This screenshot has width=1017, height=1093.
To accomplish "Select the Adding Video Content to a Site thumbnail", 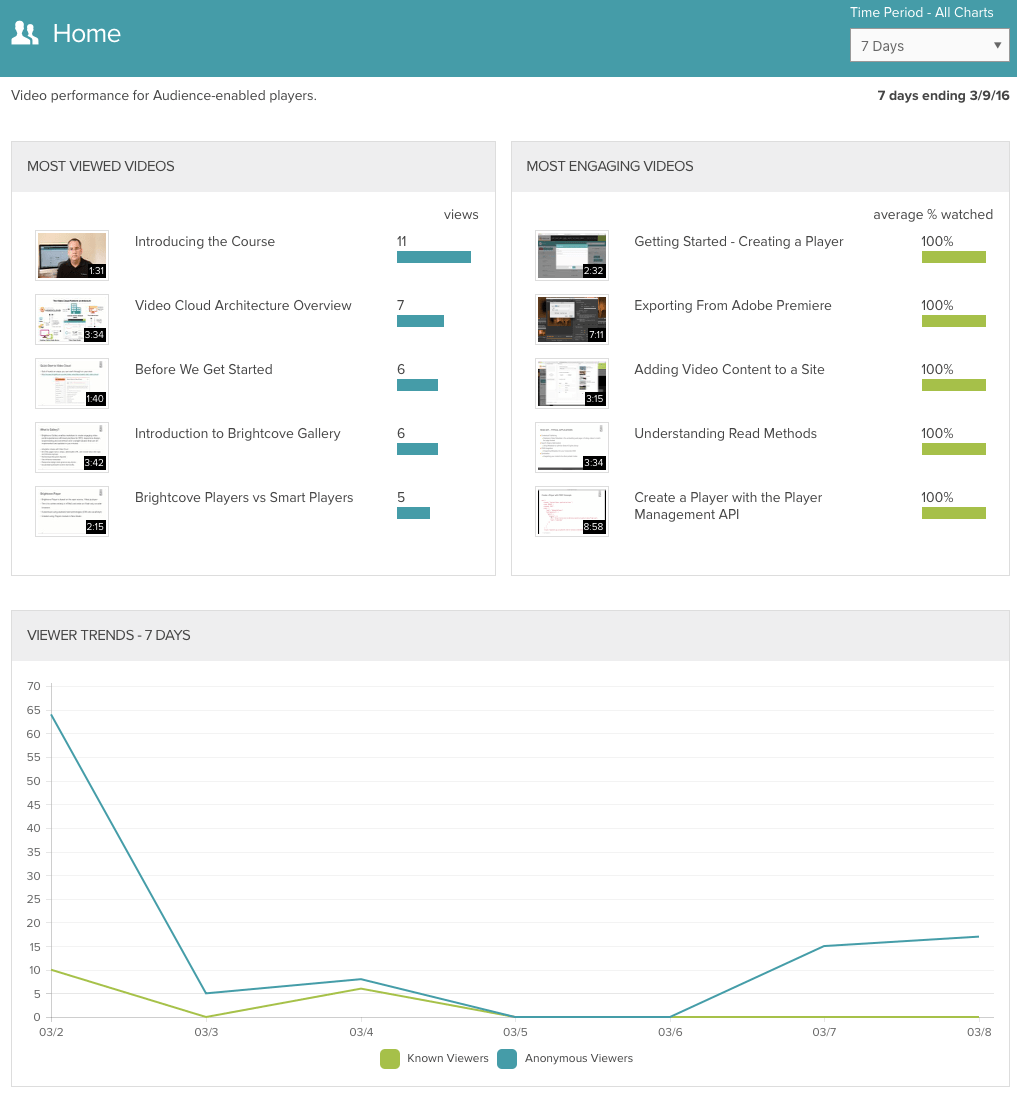I will coord(571,384).
